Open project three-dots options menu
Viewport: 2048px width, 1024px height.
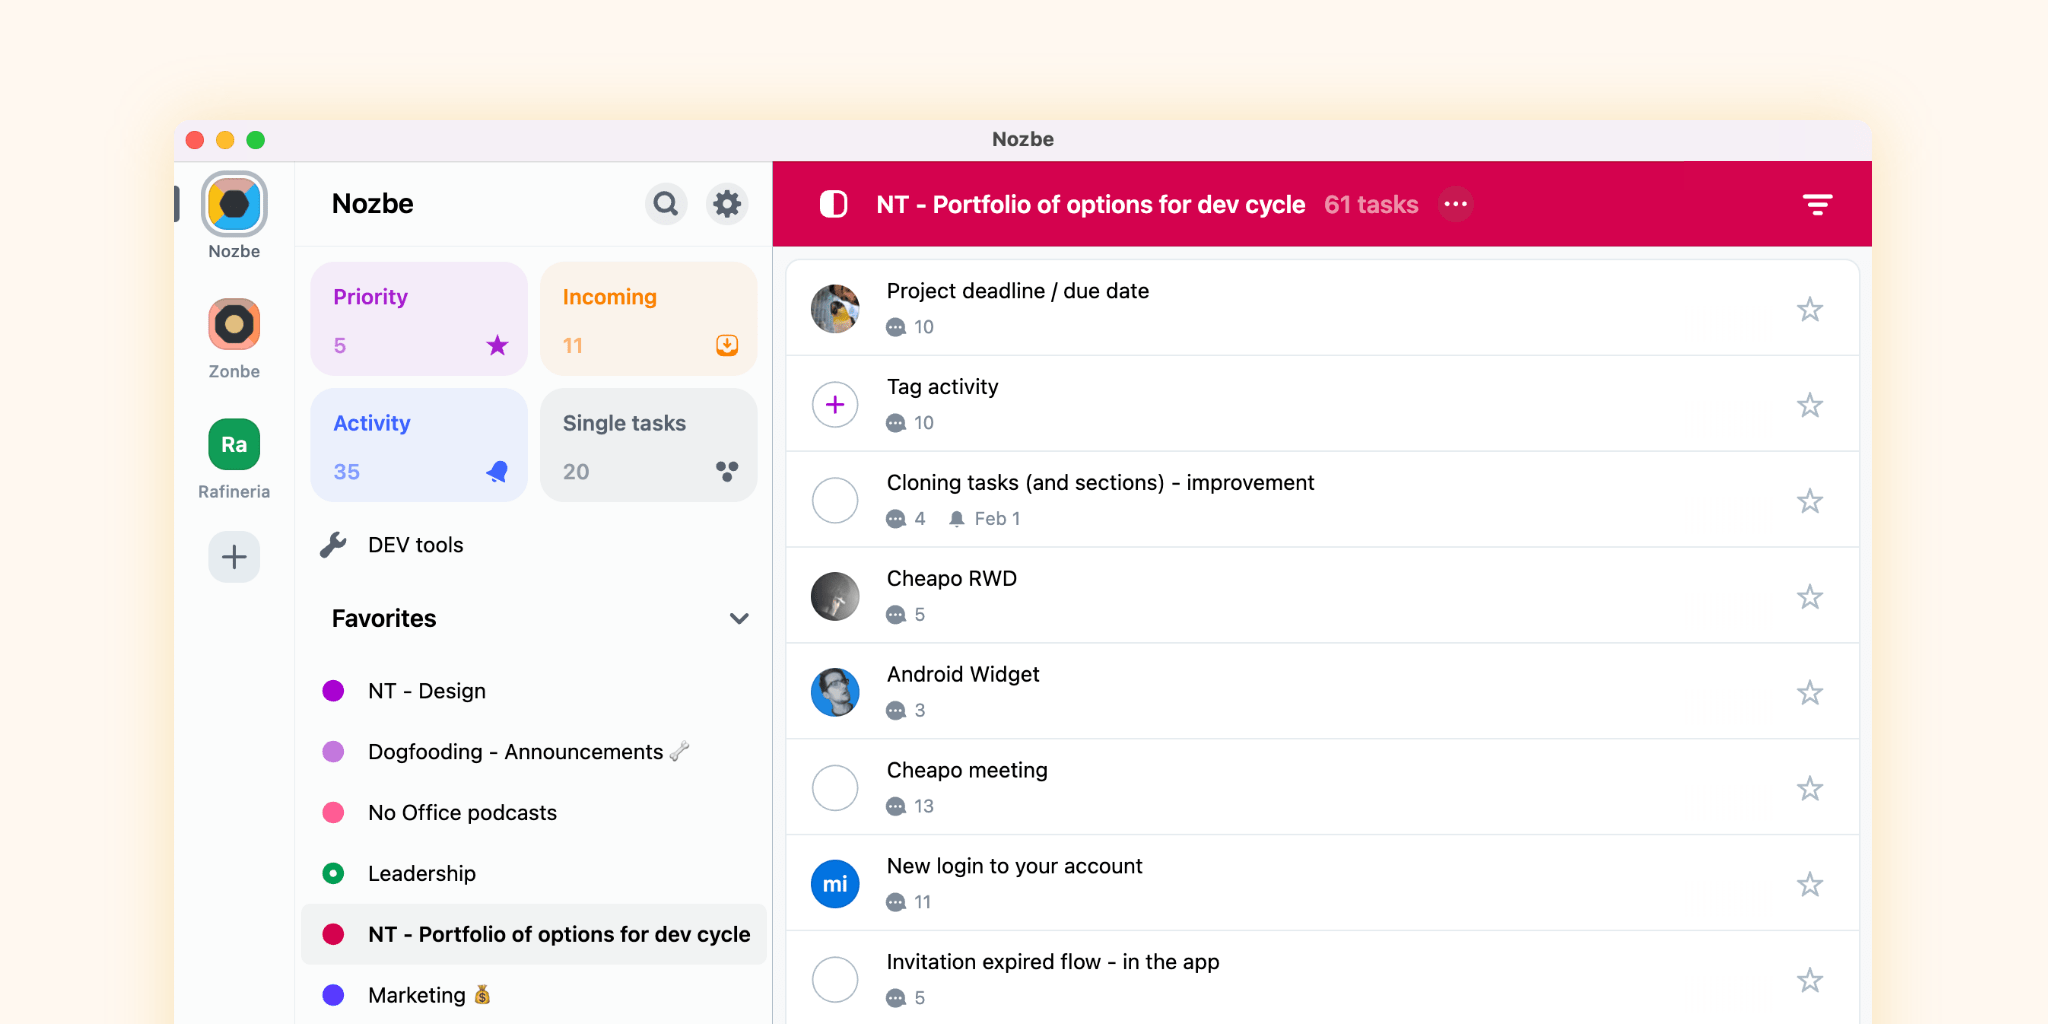(x=1456, y=204)
